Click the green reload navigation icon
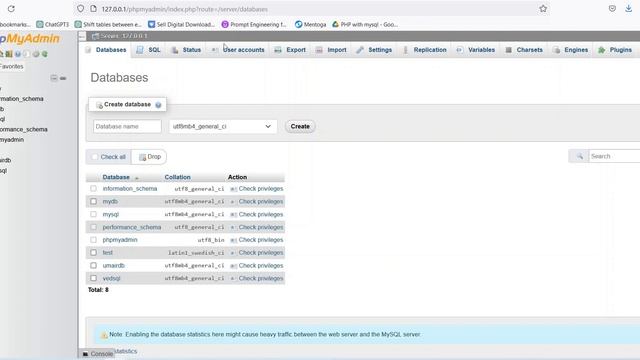This screenshot has height=360, width=640. click(x=44, y=54)
